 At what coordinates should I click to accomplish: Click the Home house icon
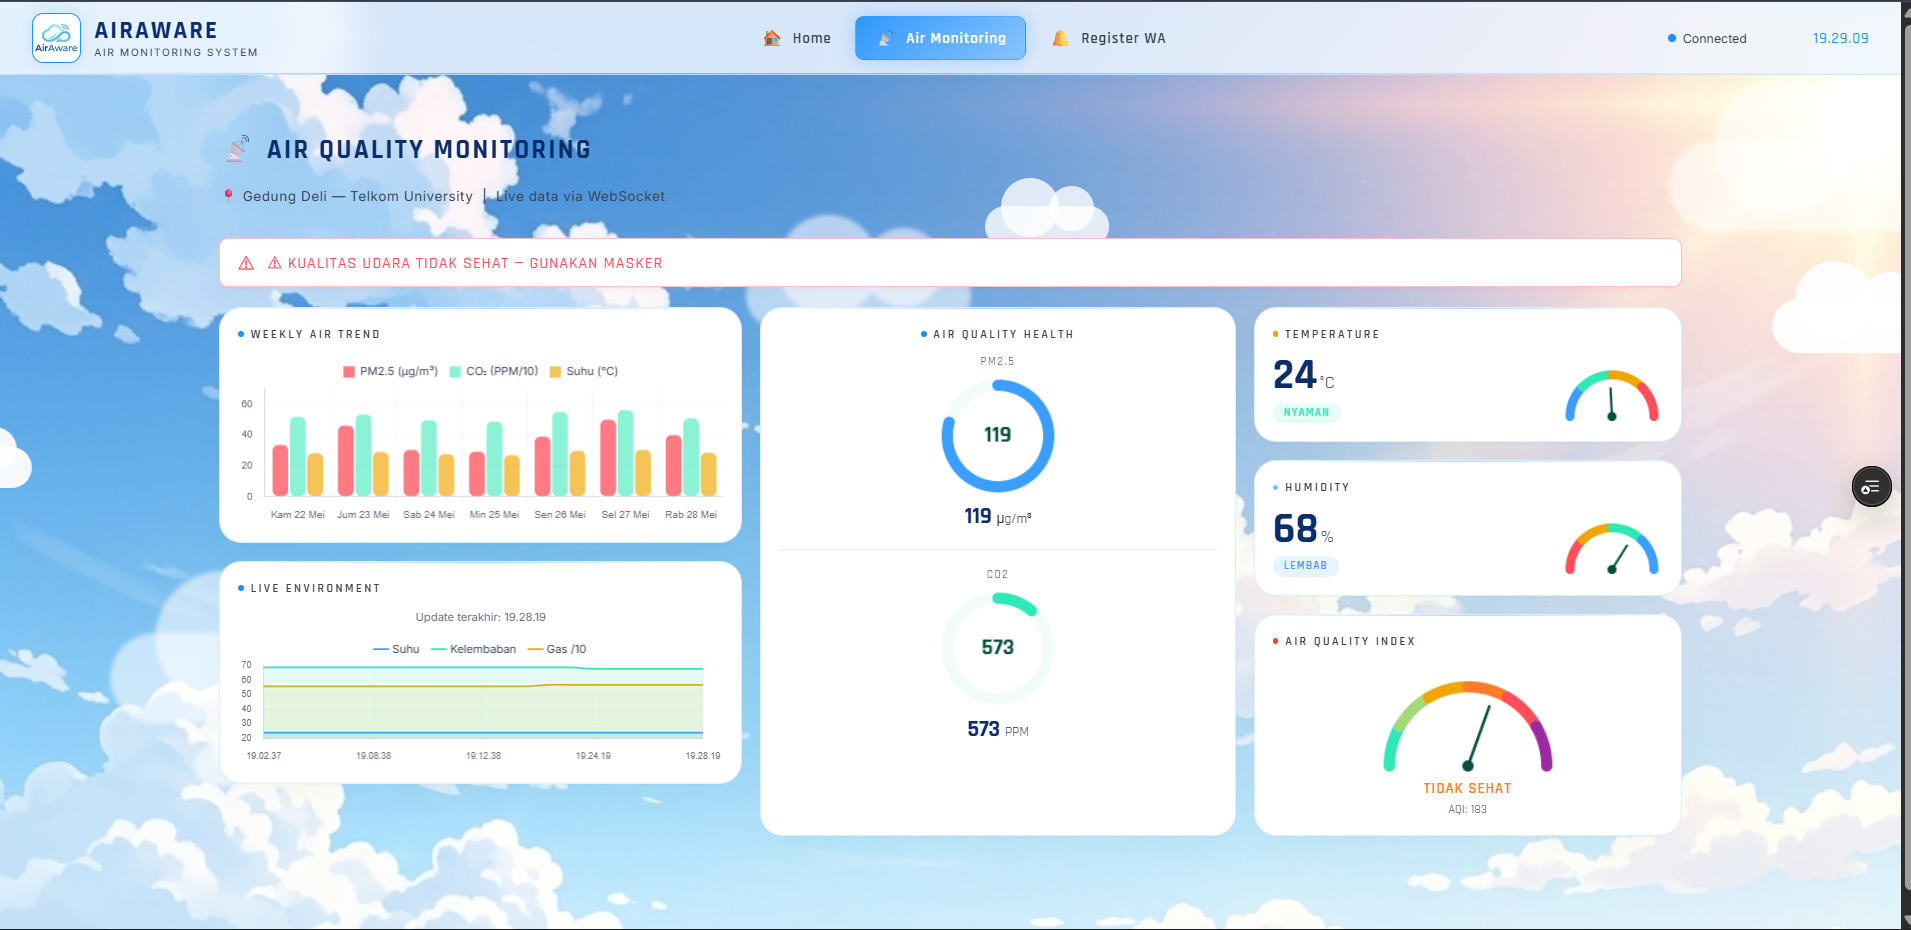coord(772,38)
